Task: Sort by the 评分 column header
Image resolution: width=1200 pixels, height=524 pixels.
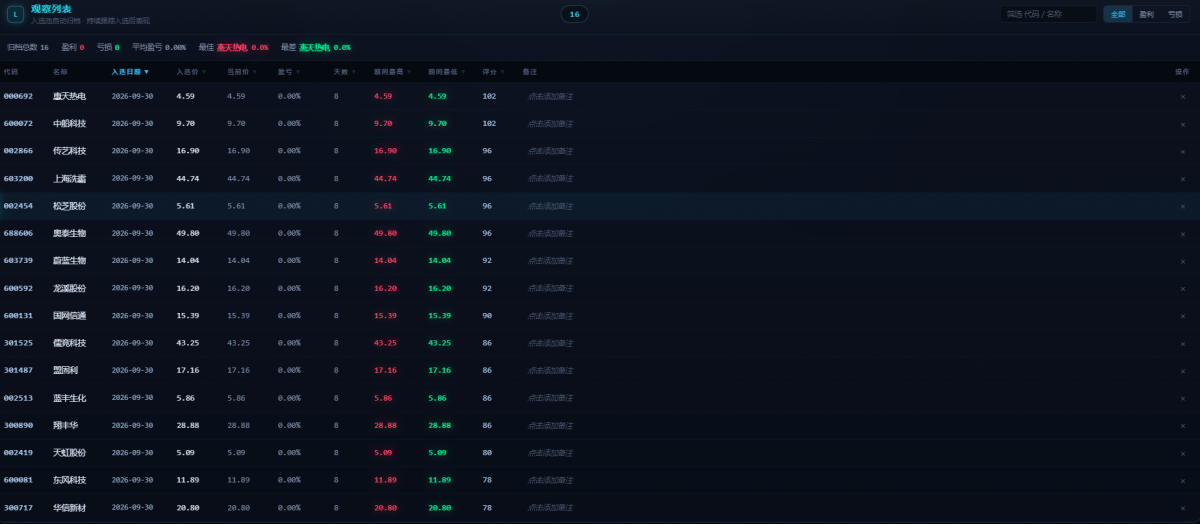Action: 493,72
